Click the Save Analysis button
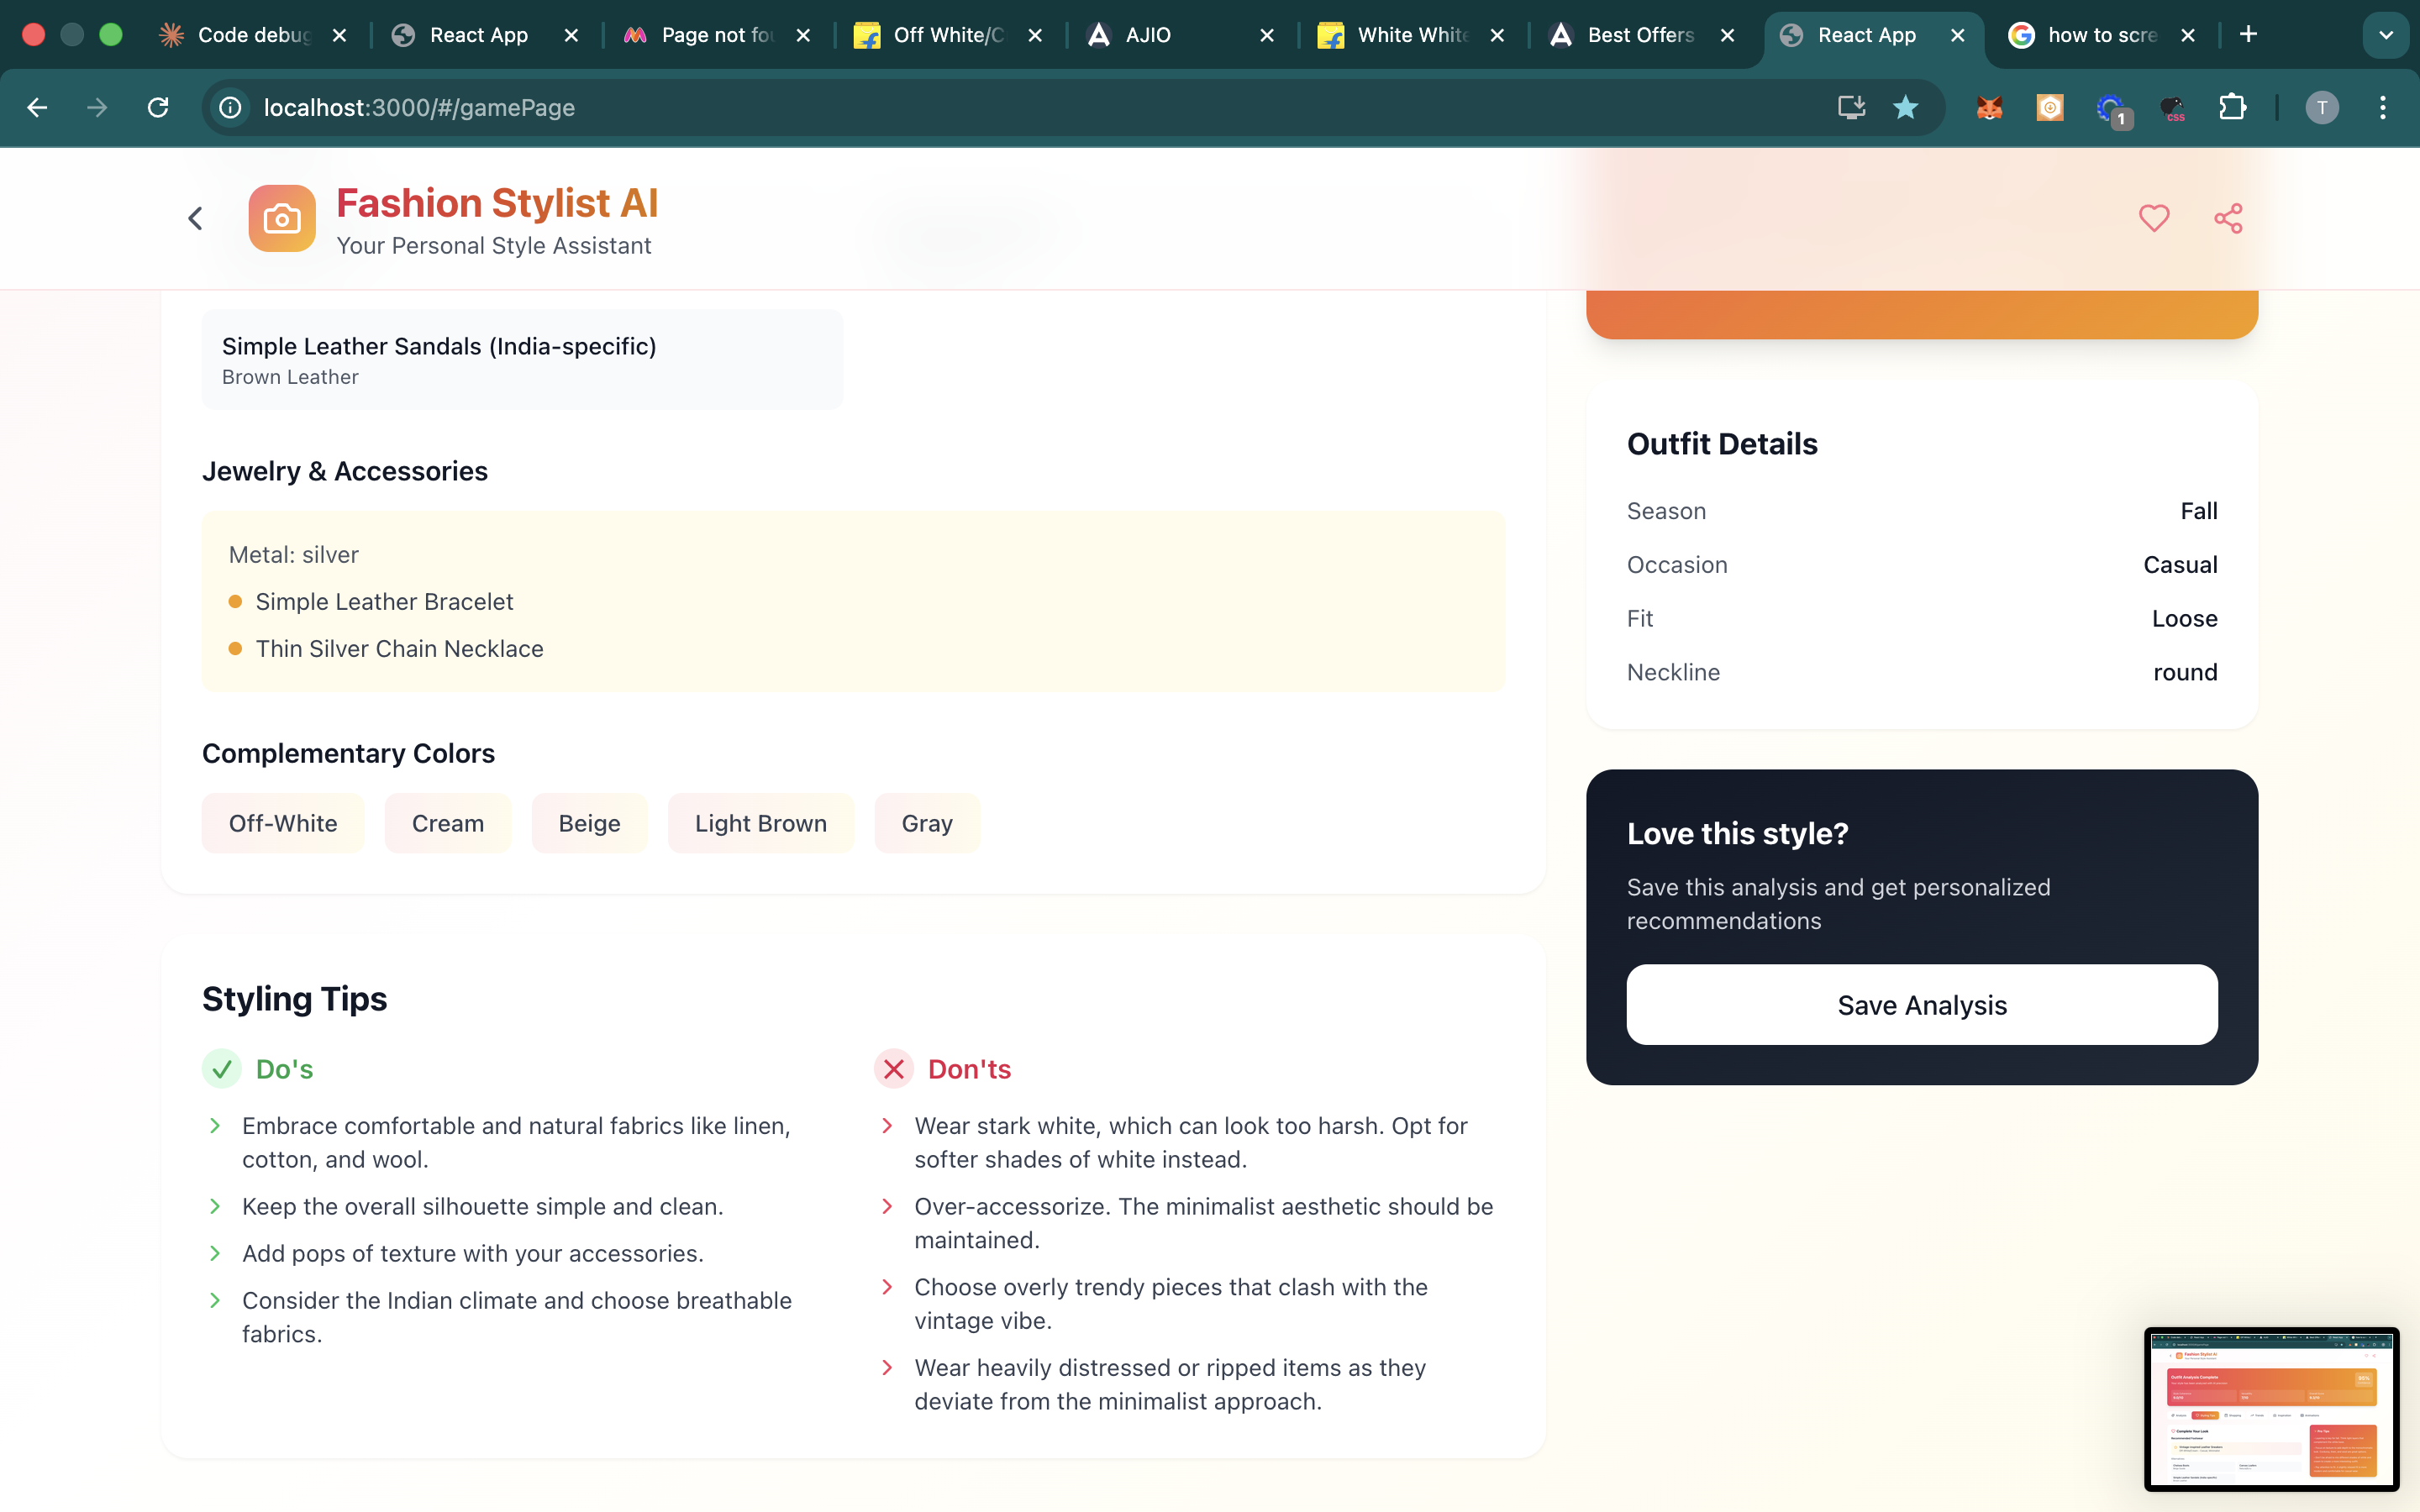The width and height of the screenshot is (2420, 1512). (x=1921, y=1004)
